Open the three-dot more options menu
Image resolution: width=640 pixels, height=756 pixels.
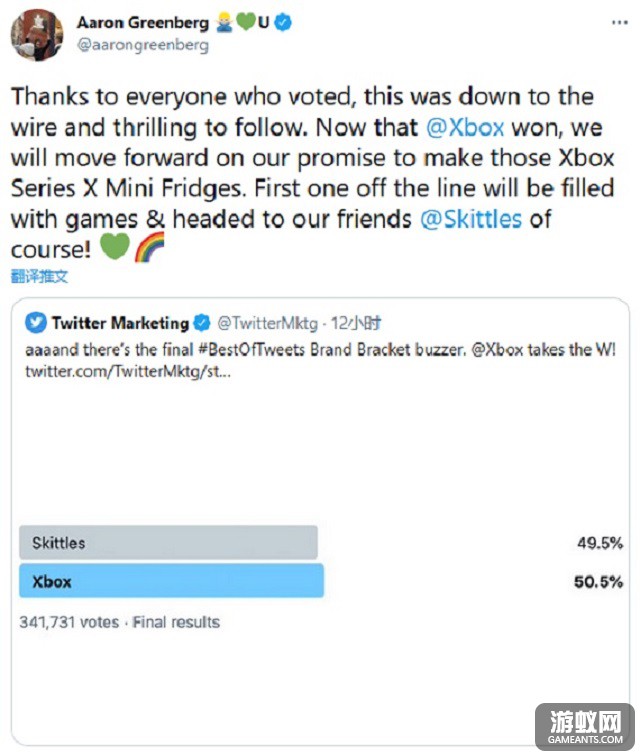[619, 22]
